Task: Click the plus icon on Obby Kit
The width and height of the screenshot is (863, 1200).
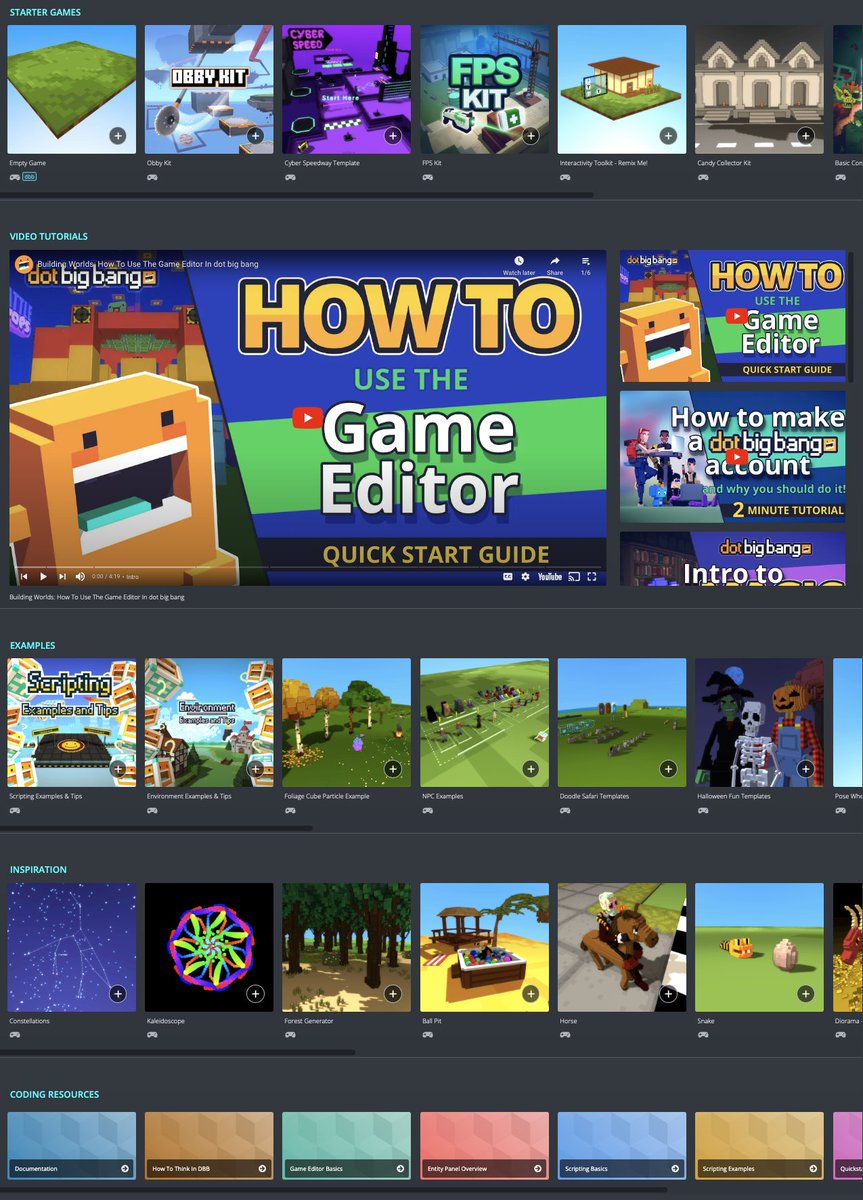Action: pos(255,136)
